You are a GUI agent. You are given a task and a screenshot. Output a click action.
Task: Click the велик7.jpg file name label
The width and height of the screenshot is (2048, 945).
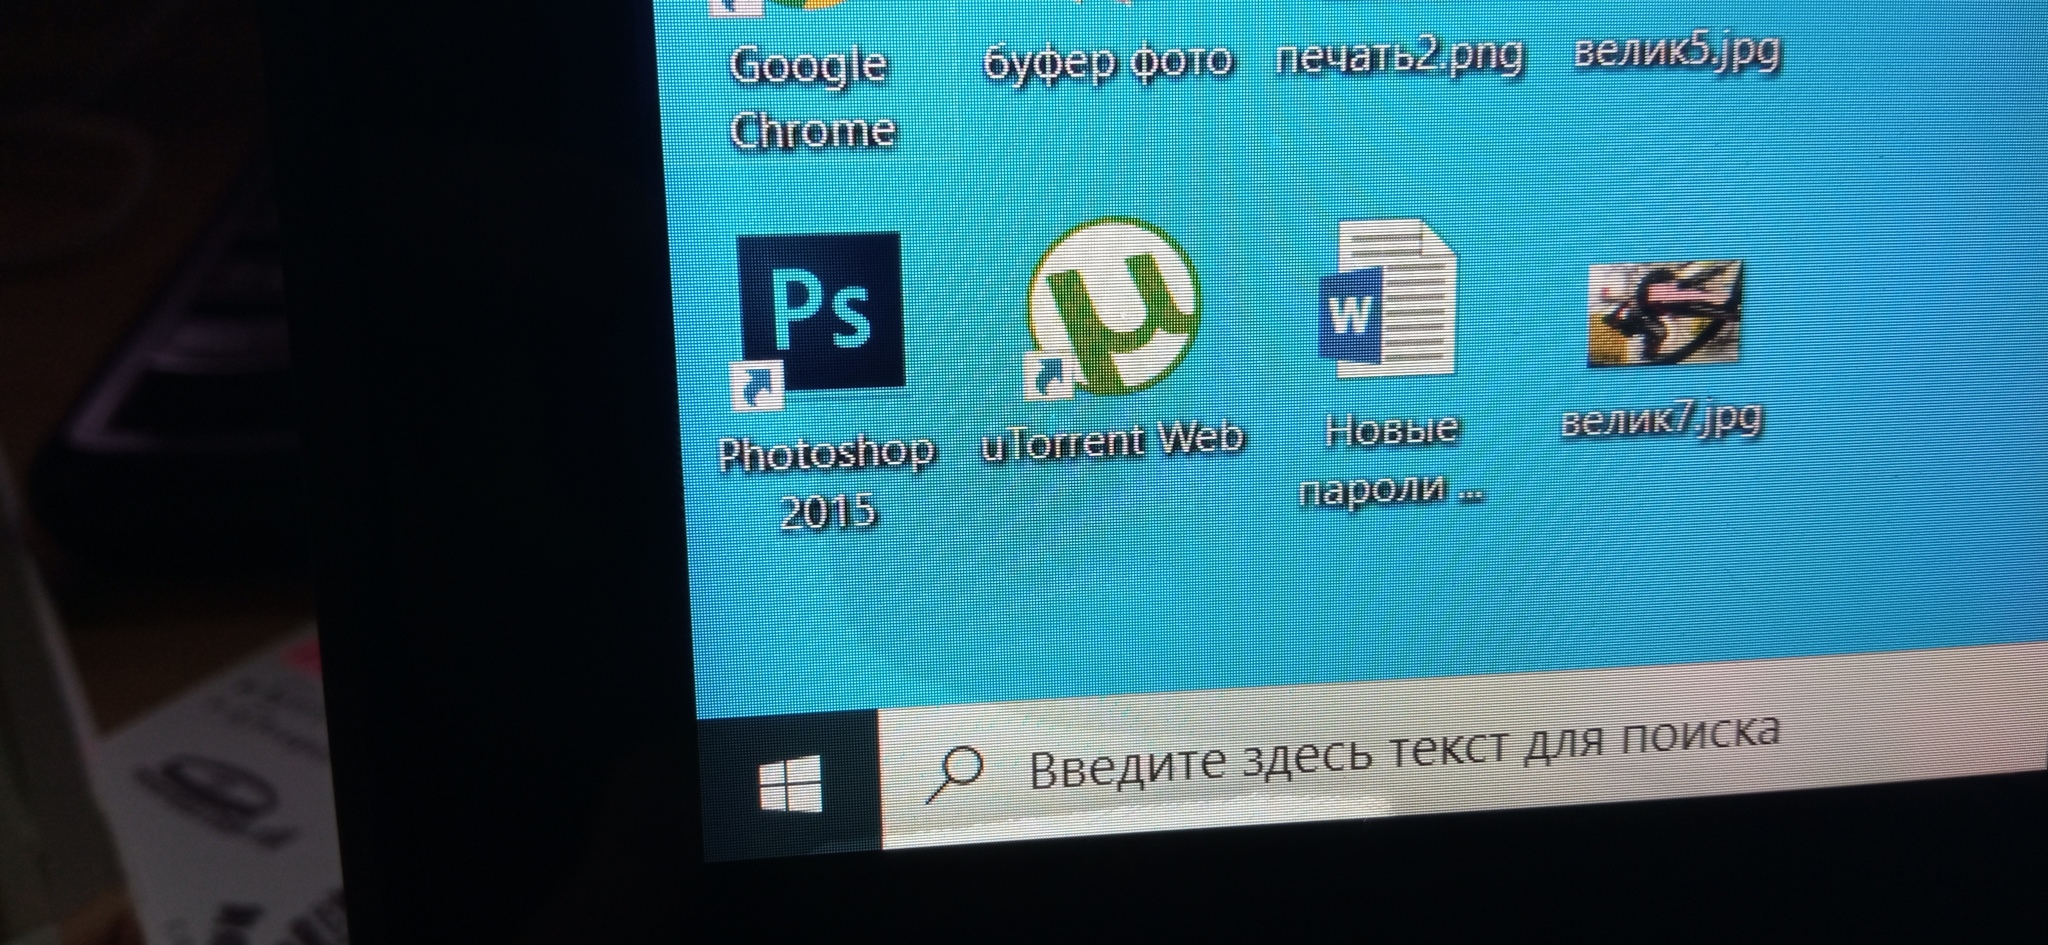coord(1662,419)
